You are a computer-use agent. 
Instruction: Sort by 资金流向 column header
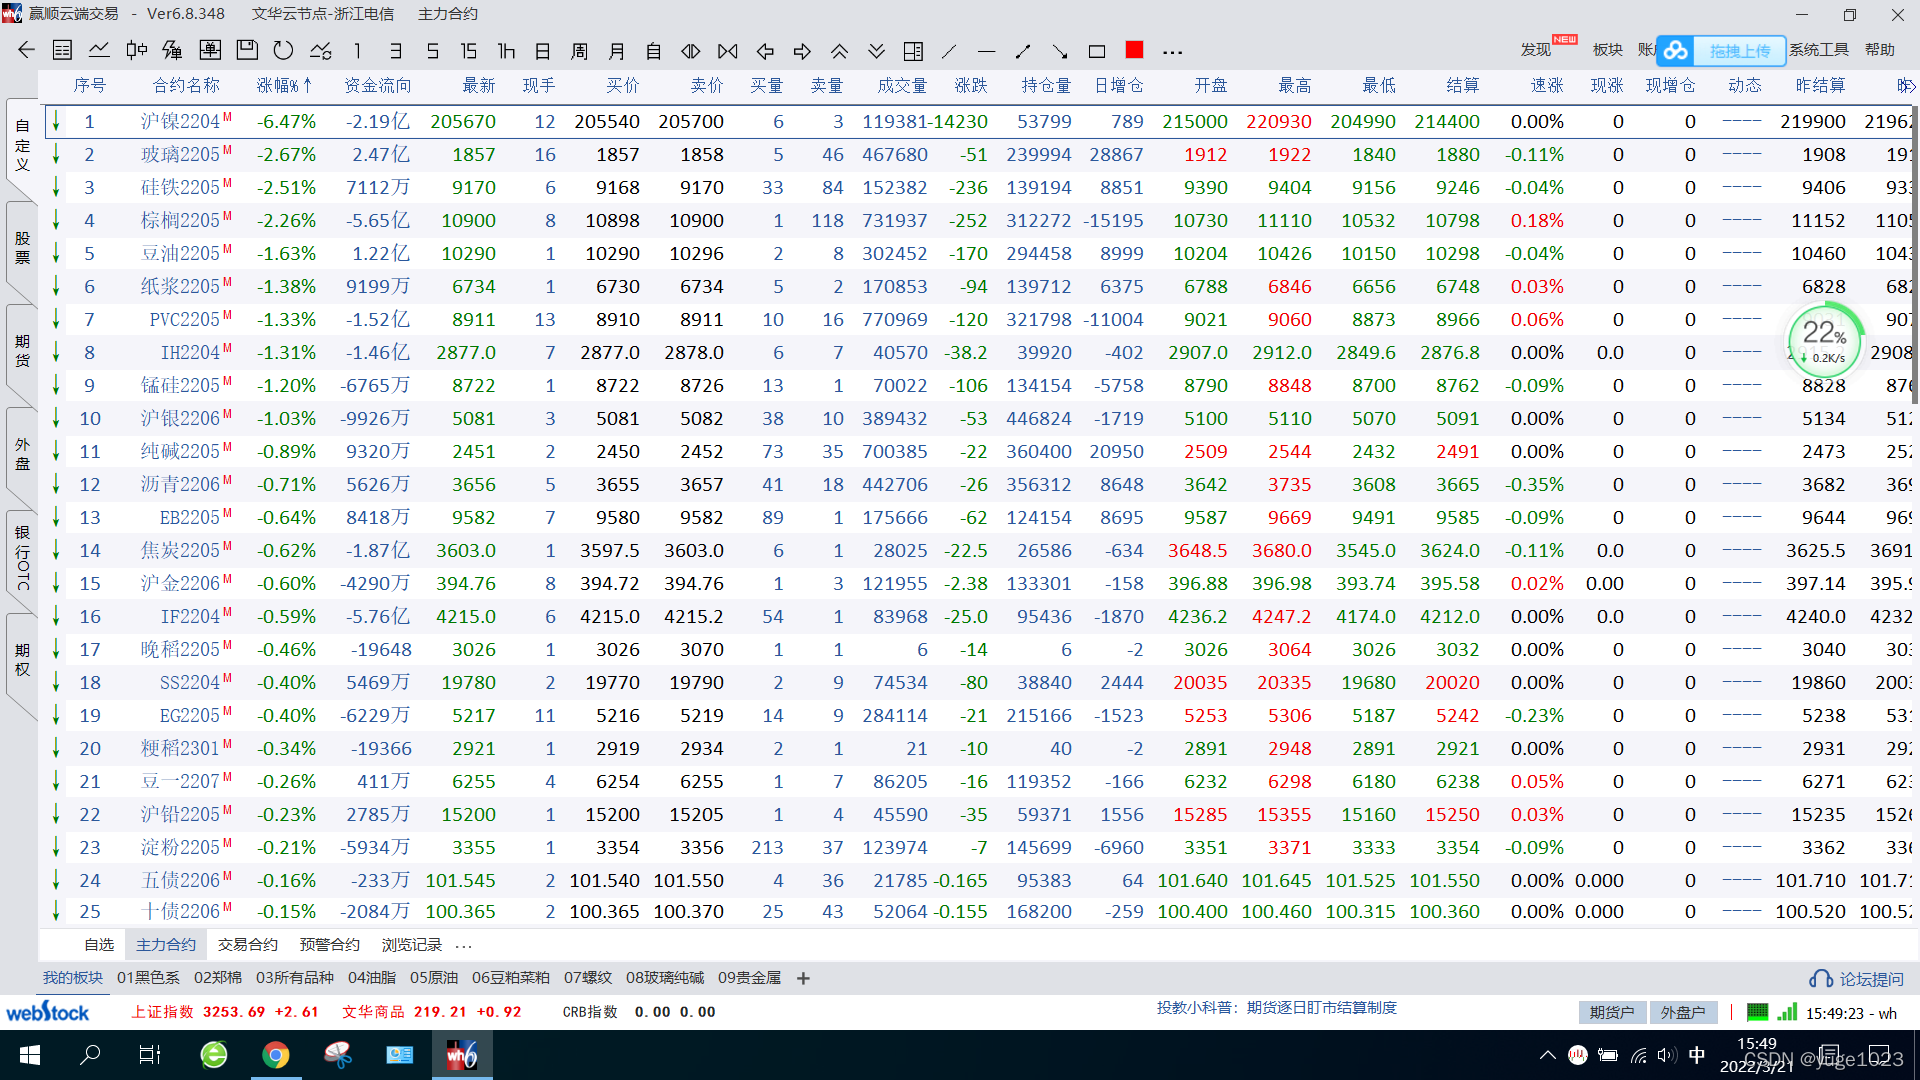(x=378, y=85)
